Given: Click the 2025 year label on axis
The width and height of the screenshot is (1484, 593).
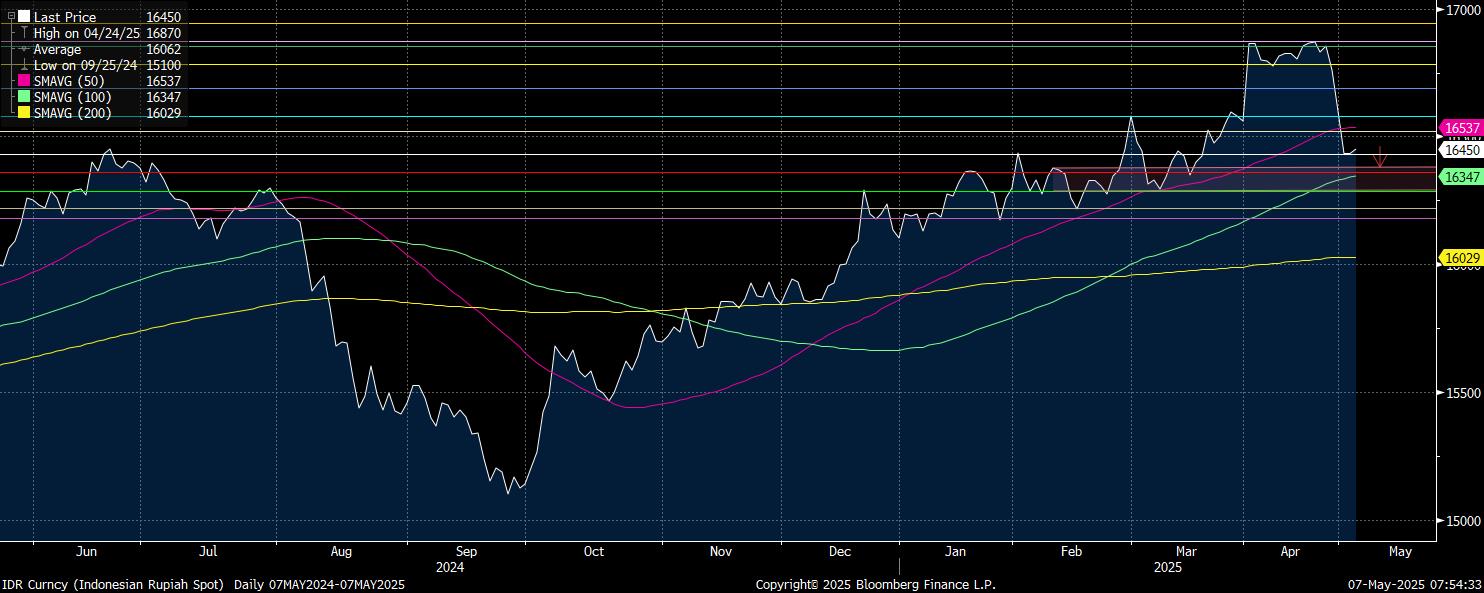Looking at the screenshot, I should 1167,566.
